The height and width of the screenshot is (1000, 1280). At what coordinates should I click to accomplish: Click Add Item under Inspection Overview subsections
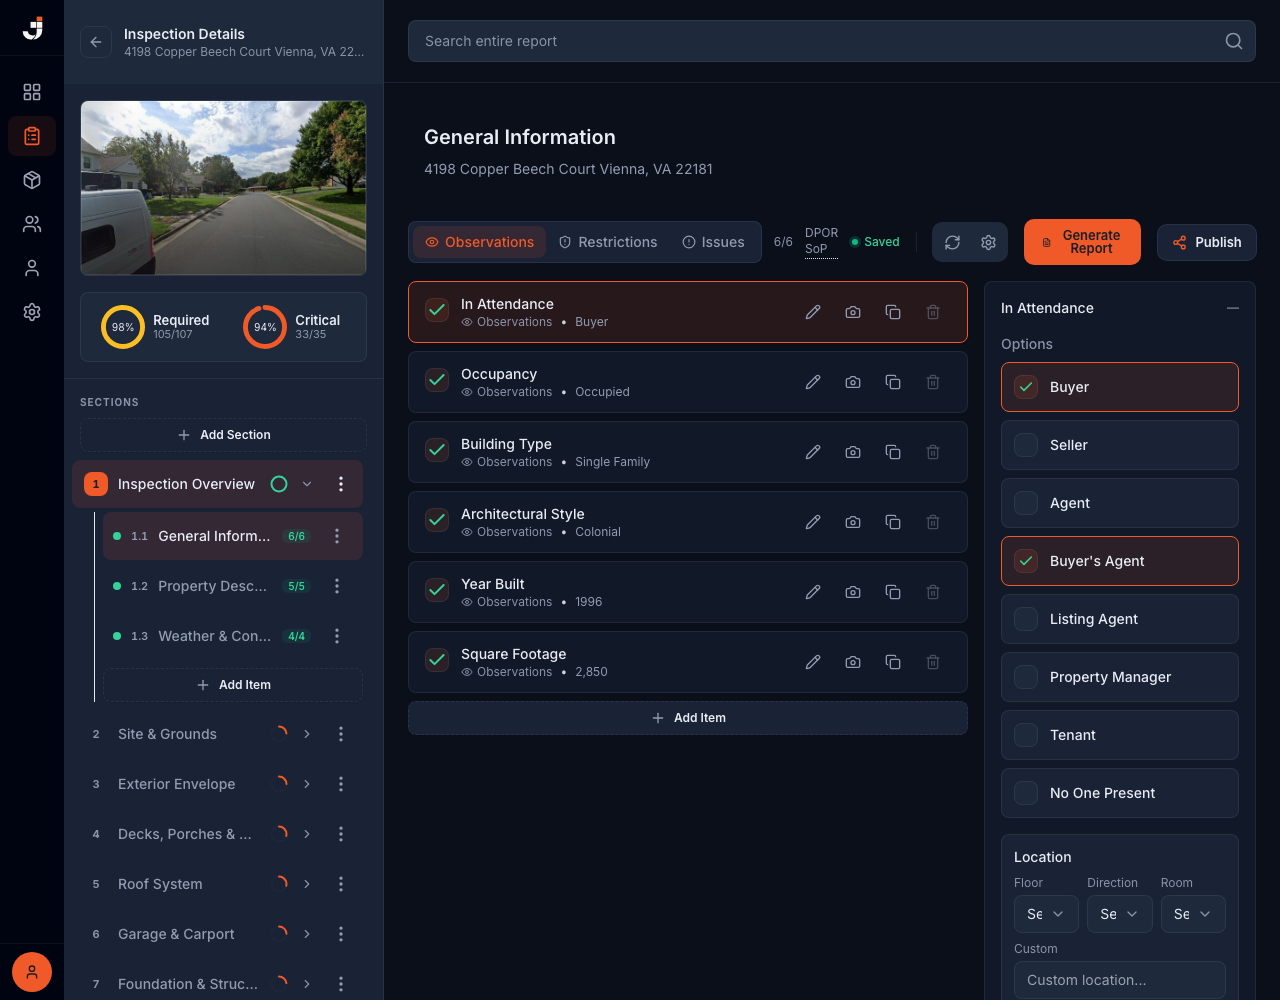[x=233, y=685]
